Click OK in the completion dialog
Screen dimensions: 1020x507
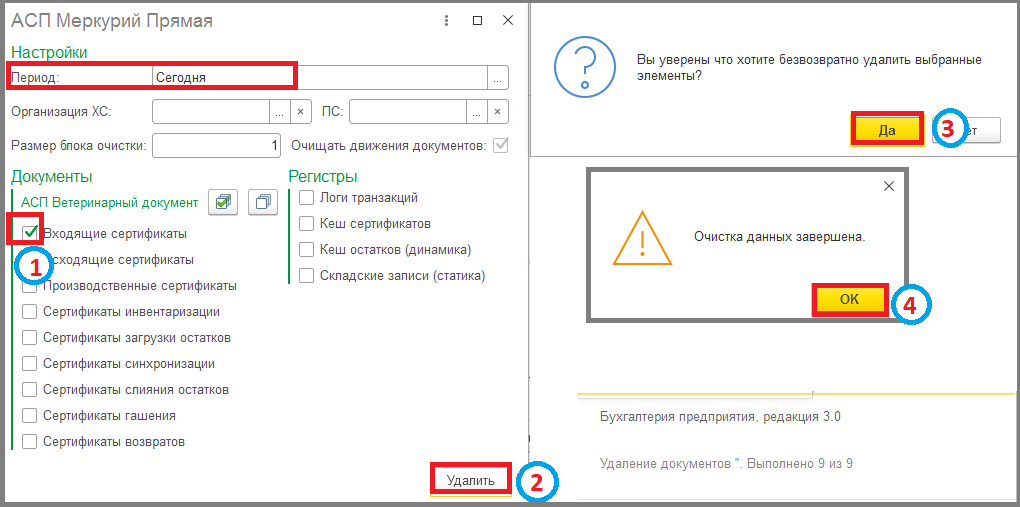click(x=850, y=299)
